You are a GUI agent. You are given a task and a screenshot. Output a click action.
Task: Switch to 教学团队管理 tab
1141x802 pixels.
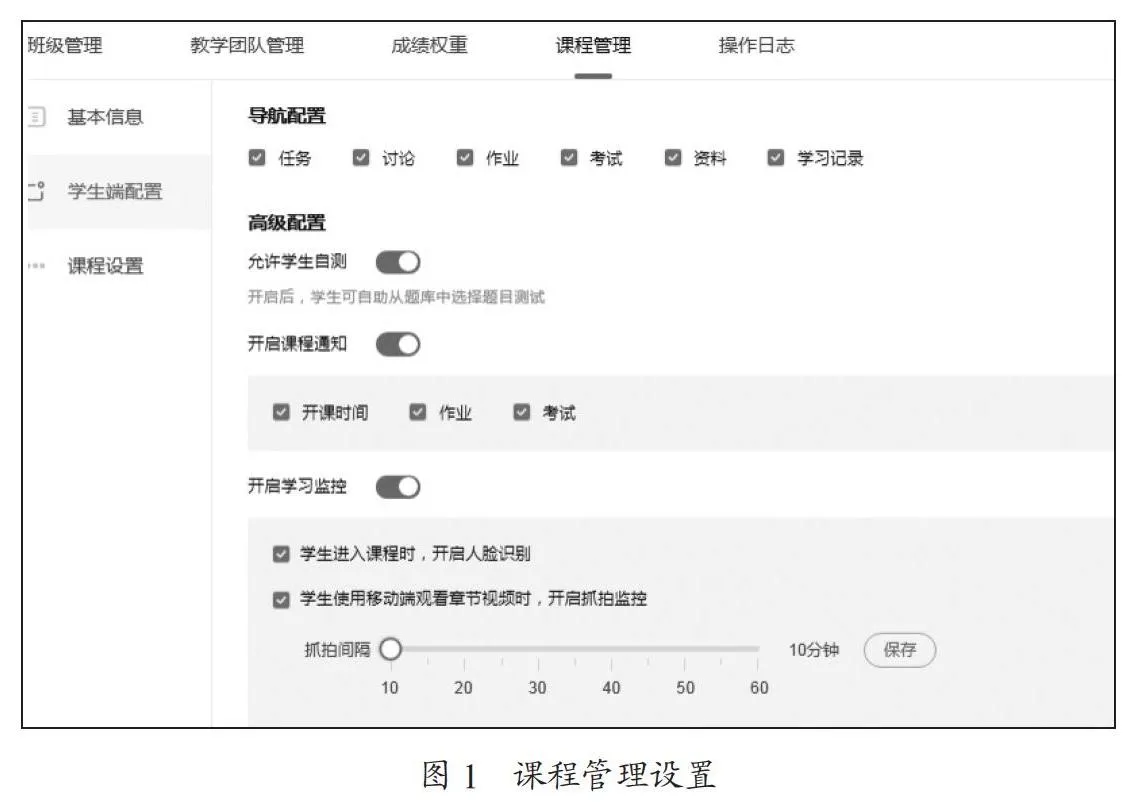coord(247,45)
